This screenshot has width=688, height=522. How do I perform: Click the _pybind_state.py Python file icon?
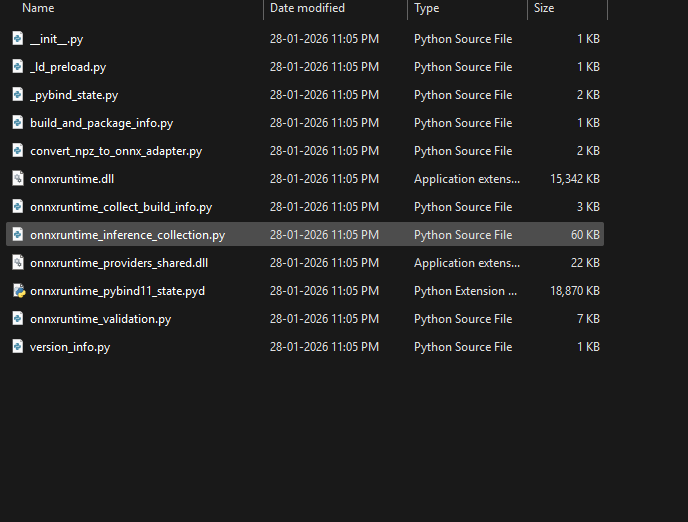[x=18, y=95]
